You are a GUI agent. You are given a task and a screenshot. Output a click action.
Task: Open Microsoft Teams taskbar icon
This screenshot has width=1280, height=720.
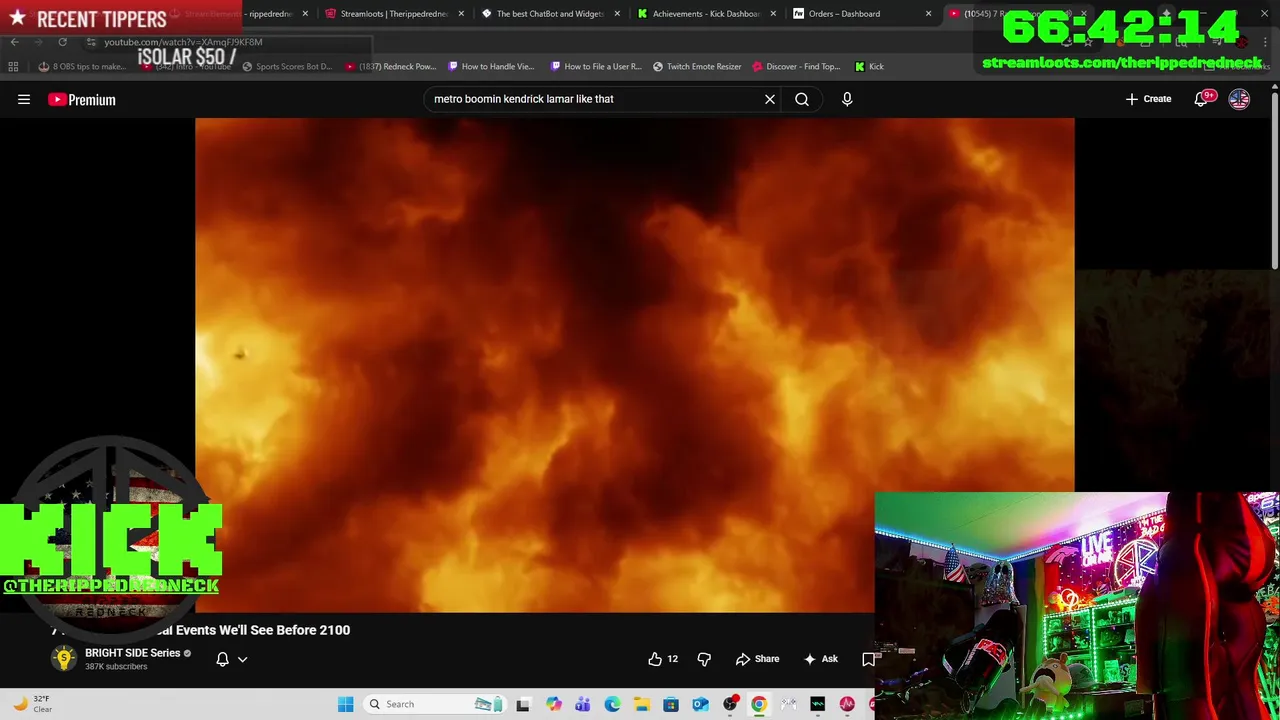pos(583,704)
